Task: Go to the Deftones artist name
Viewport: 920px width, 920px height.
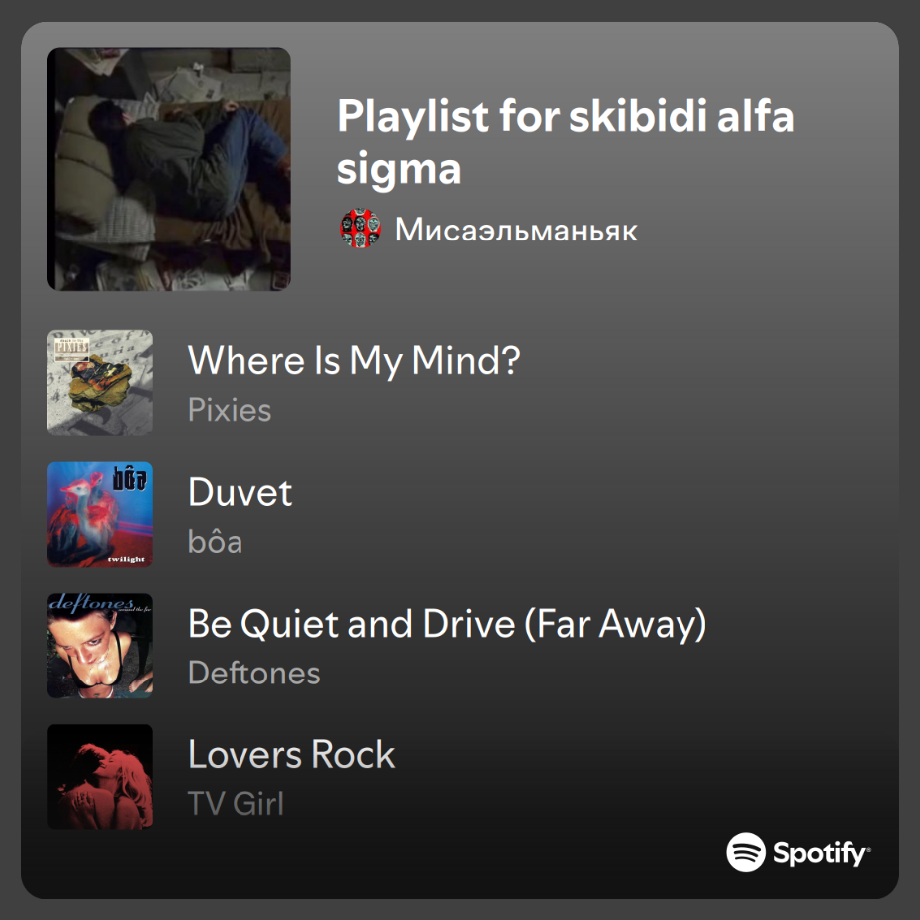Action: 254,673
